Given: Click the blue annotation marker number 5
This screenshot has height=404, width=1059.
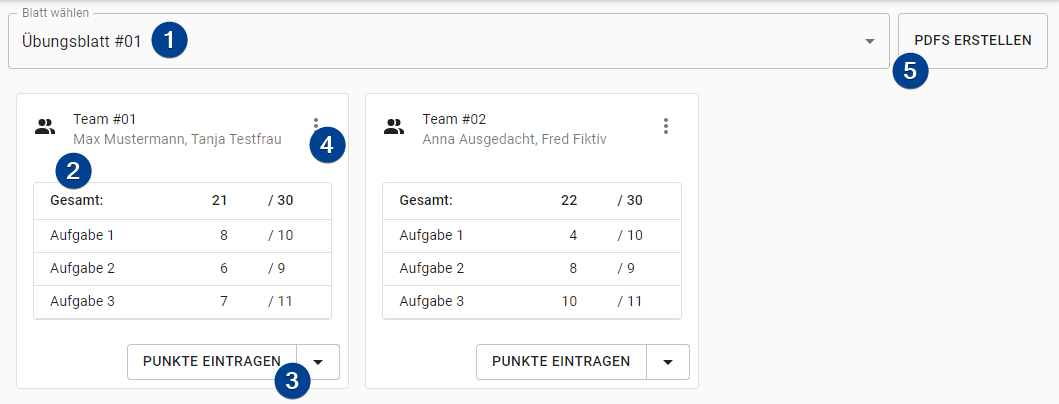Looking at the screenshot, I should click(910, 71).
